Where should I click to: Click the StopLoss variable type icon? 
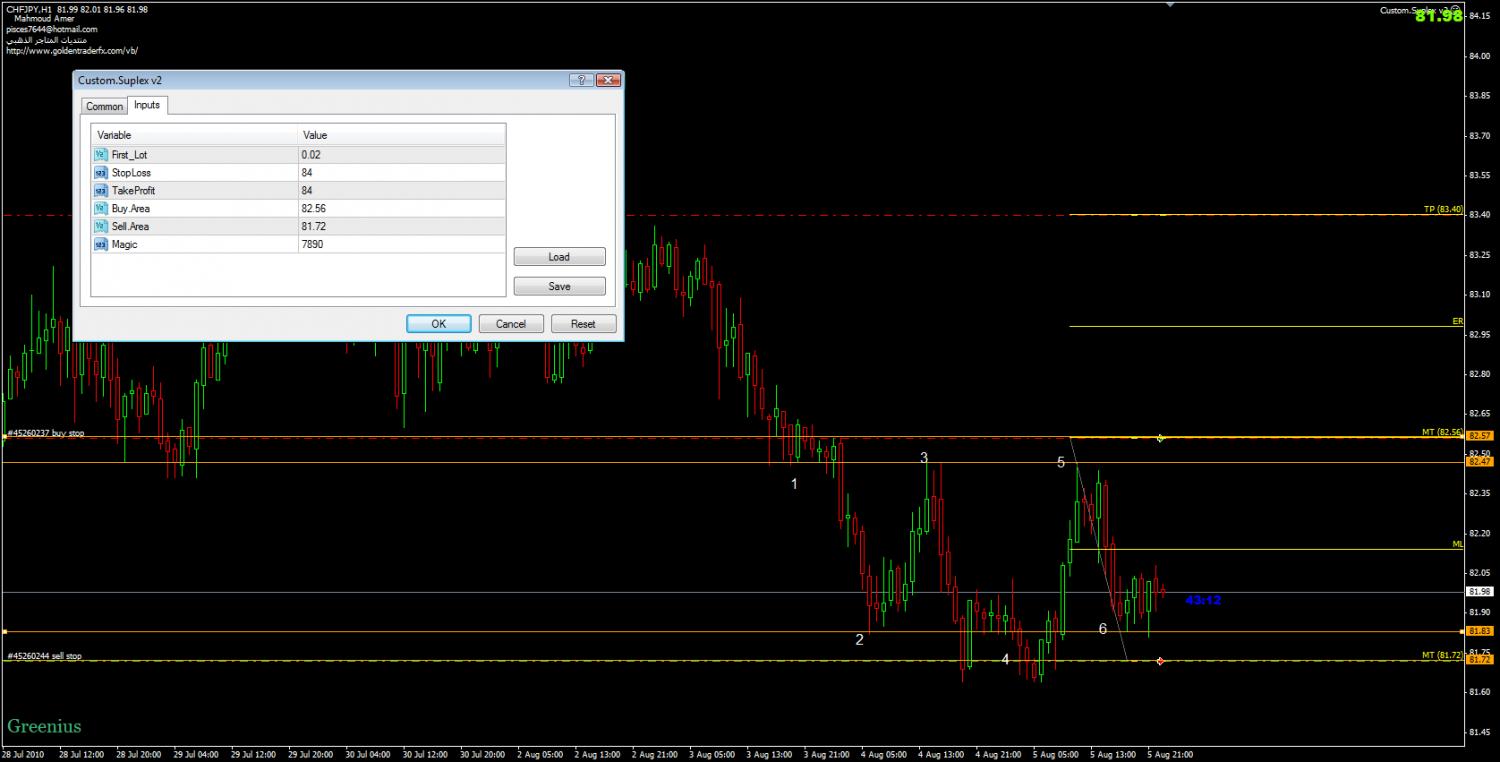coord(100,173)
